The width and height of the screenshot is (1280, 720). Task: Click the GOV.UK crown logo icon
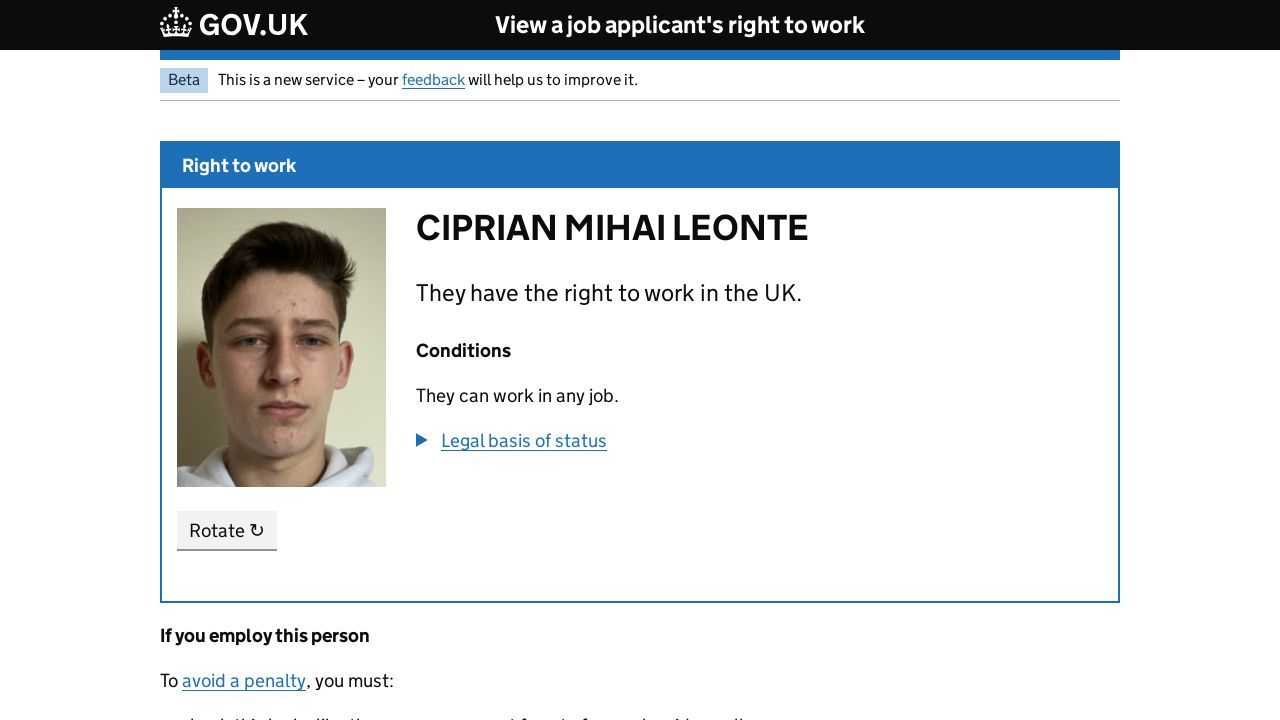(176, 23)
